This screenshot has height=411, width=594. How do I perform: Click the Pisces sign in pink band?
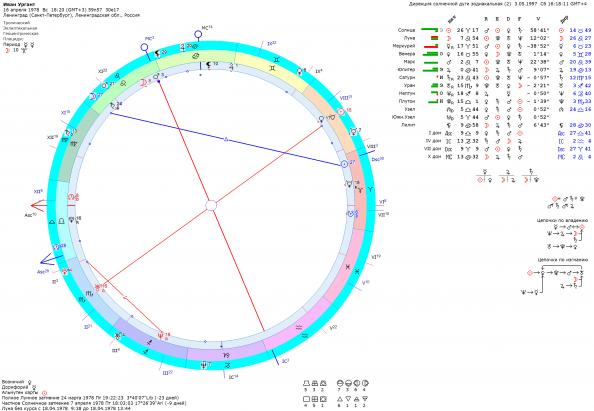347,267
